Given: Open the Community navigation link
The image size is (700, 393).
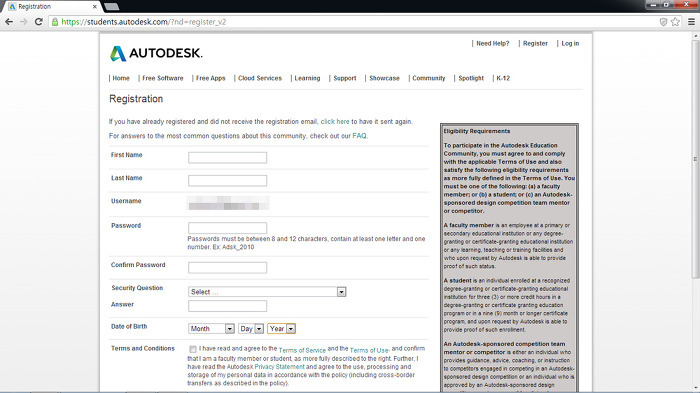Looking at the screenshot, I should click(x=429, y=78).
